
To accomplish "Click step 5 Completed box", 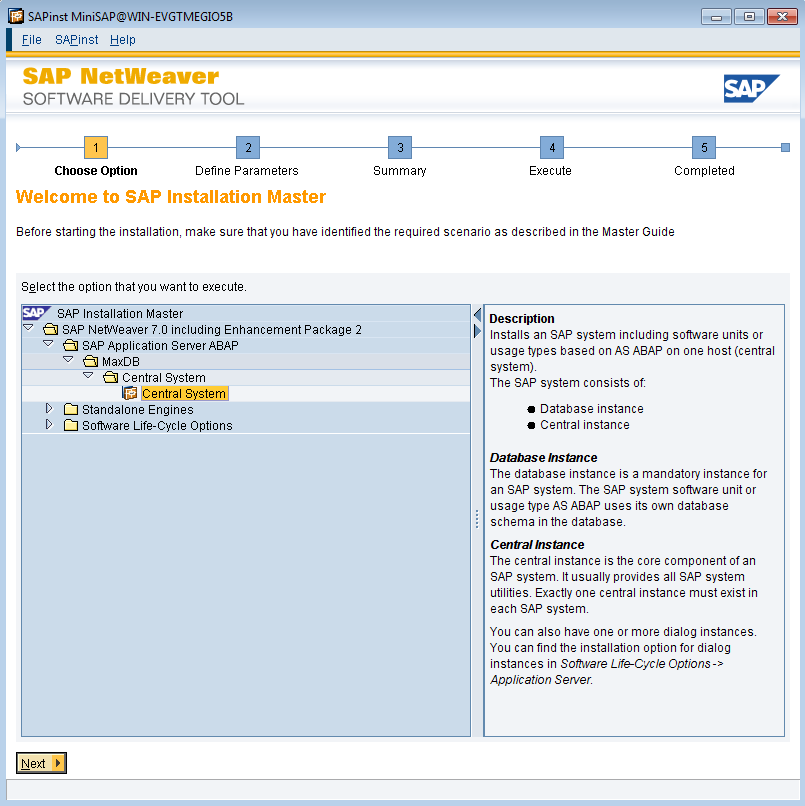I will 703,147.
